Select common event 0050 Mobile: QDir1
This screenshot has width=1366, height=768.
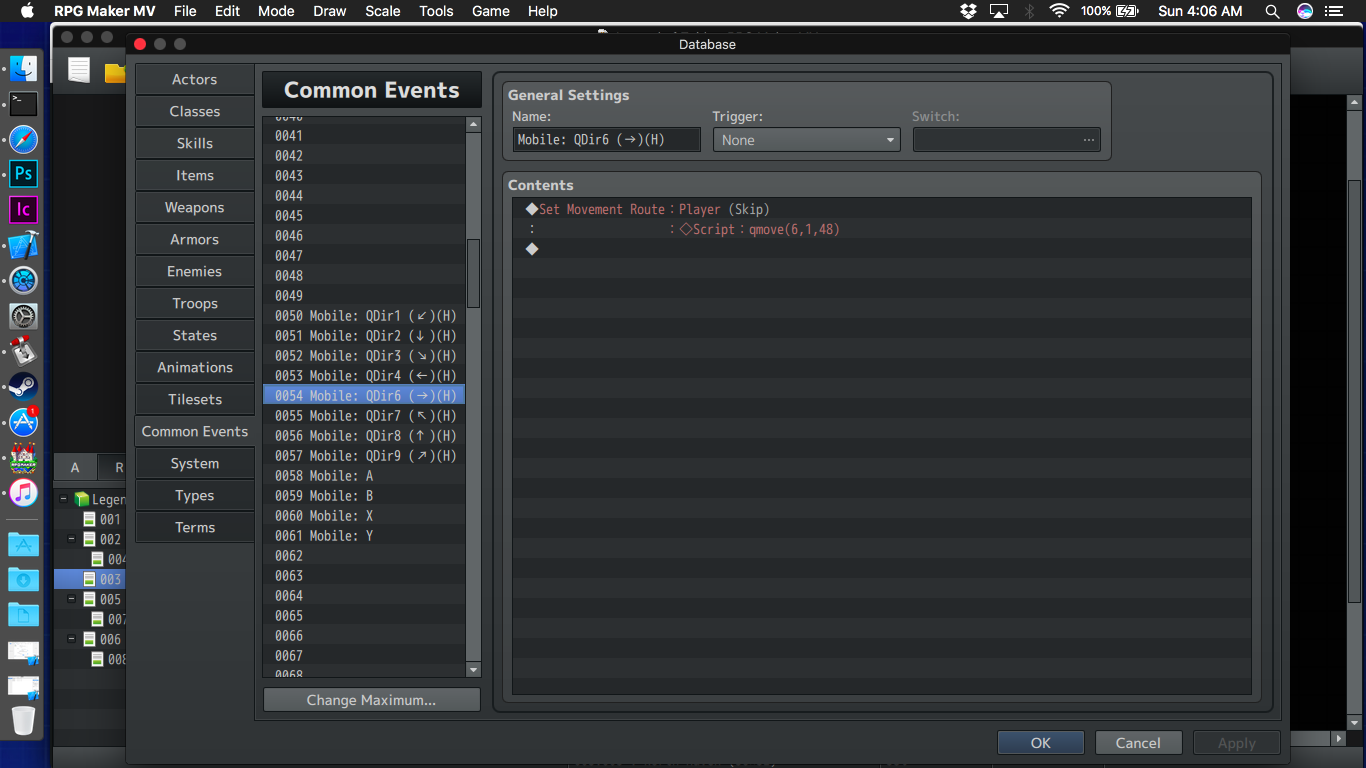[364, 316]
